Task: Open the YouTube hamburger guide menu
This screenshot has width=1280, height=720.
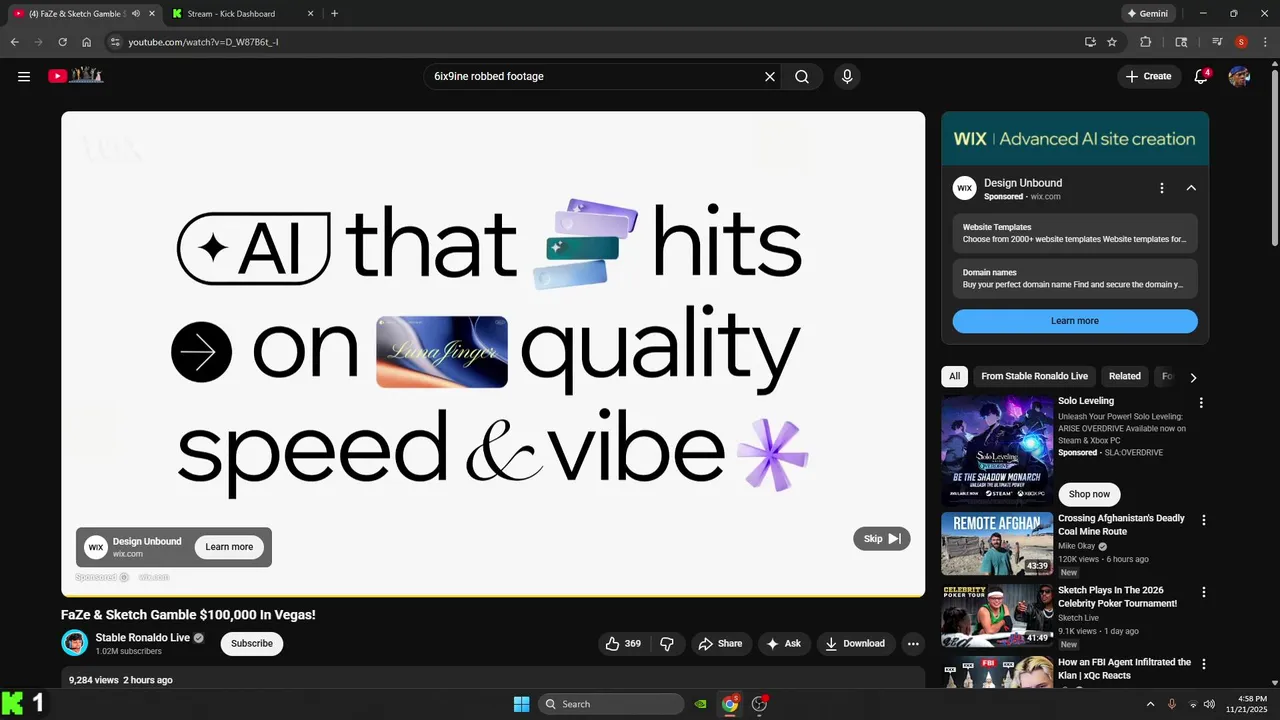Action: [24, 76]
